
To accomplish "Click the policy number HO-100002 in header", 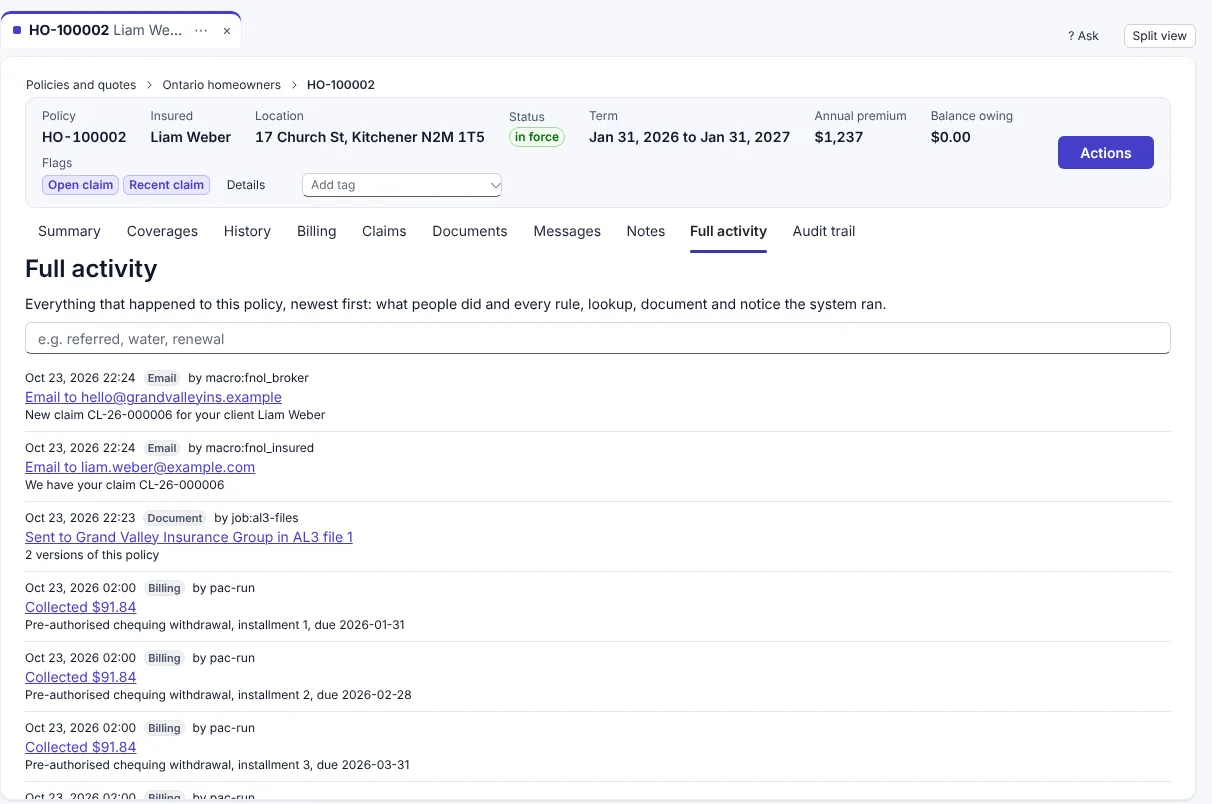I will (x=84, y=137).
